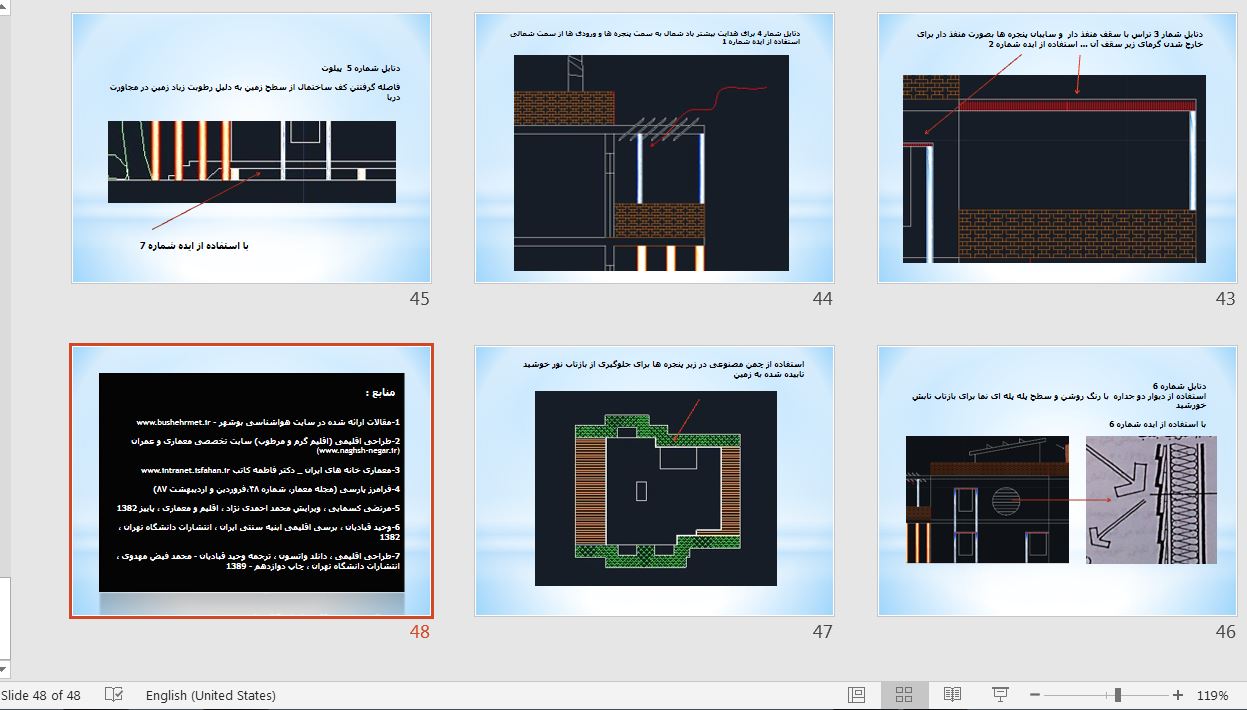This screenshot has height=710, width=1247.
Task: Click the Slide Sorter view icon
Action: [x=904, y=695]
